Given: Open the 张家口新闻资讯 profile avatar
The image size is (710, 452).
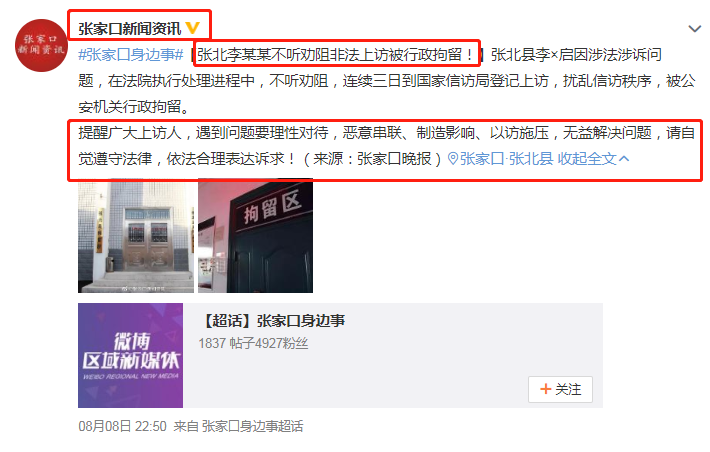Looking at the screenshot, I should click(x=41, y=45).
